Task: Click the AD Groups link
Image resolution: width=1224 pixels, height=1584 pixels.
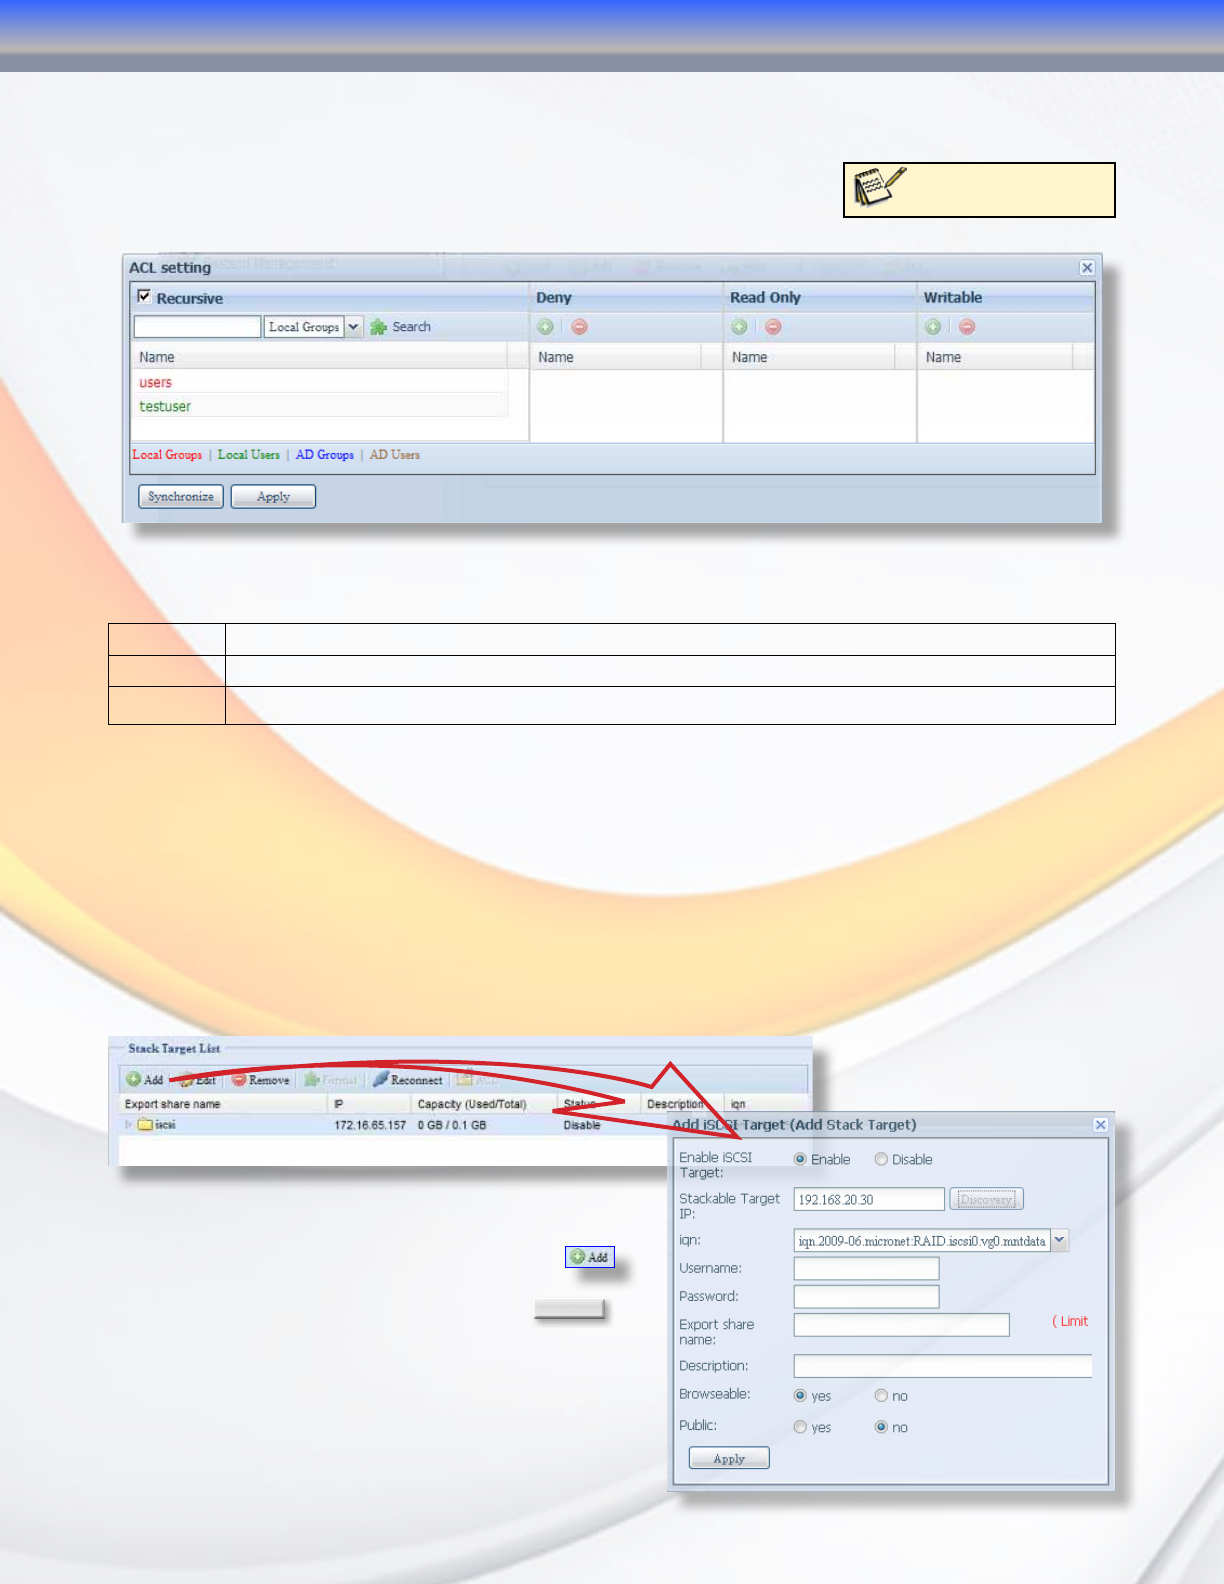Action: (x=325, y=455)
